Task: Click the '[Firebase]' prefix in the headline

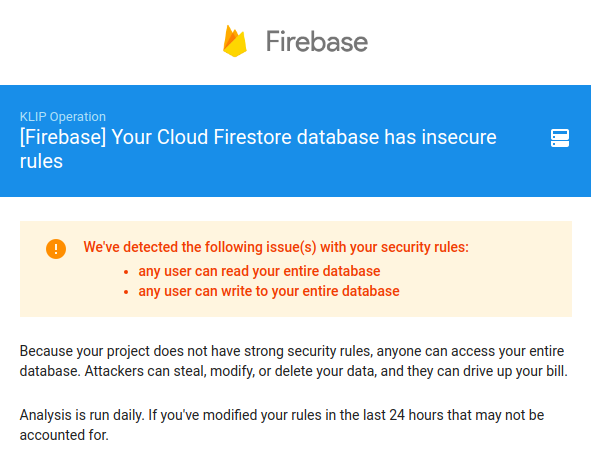Action: [x=63, y=137]
